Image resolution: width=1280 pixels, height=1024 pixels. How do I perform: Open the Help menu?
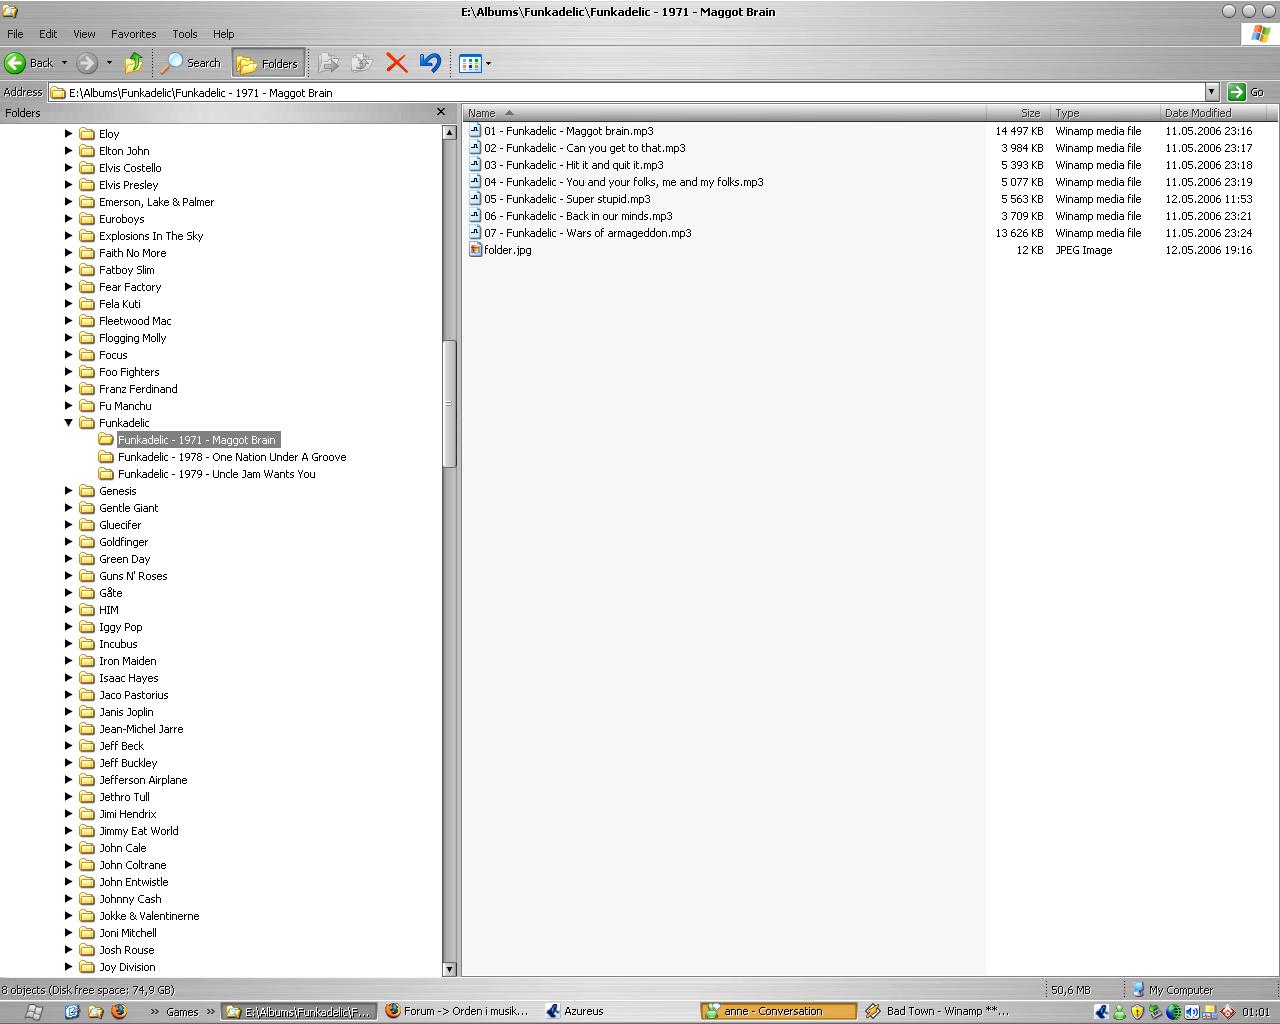click(224, 34)
